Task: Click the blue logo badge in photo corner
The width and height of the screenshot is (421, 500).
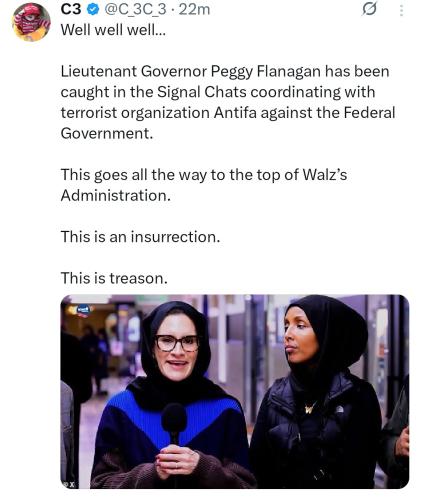Action: (x=83, y=310)
